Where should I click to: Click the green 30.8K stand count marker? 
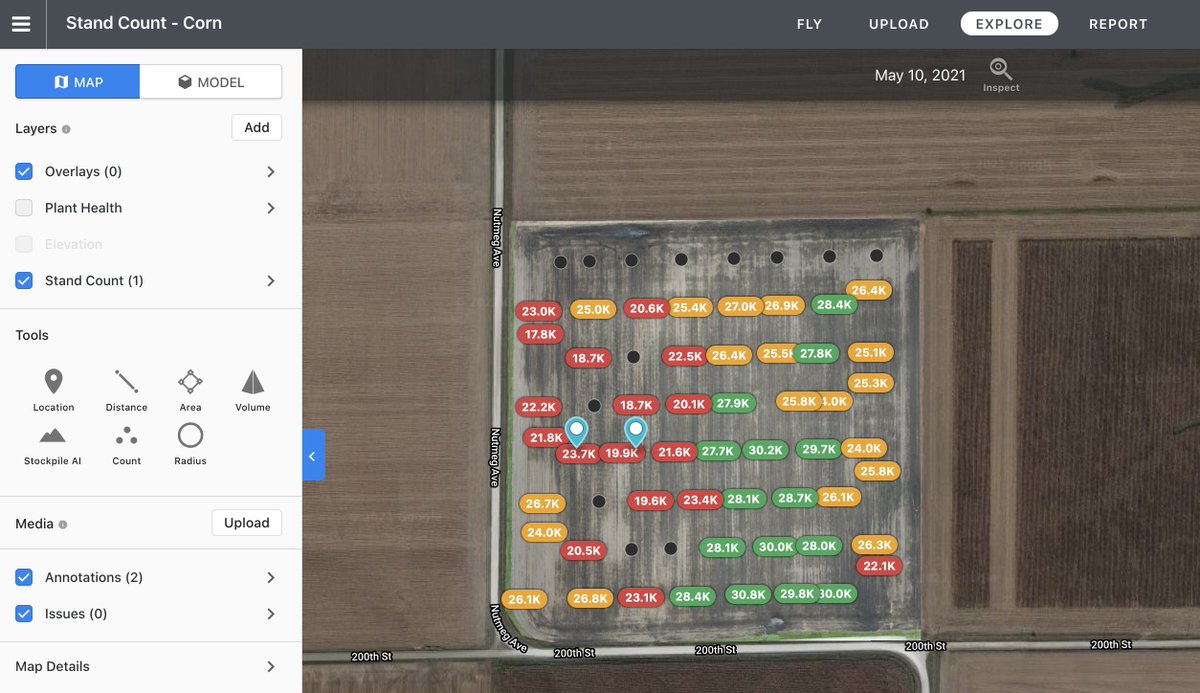[x=748, y=594]
